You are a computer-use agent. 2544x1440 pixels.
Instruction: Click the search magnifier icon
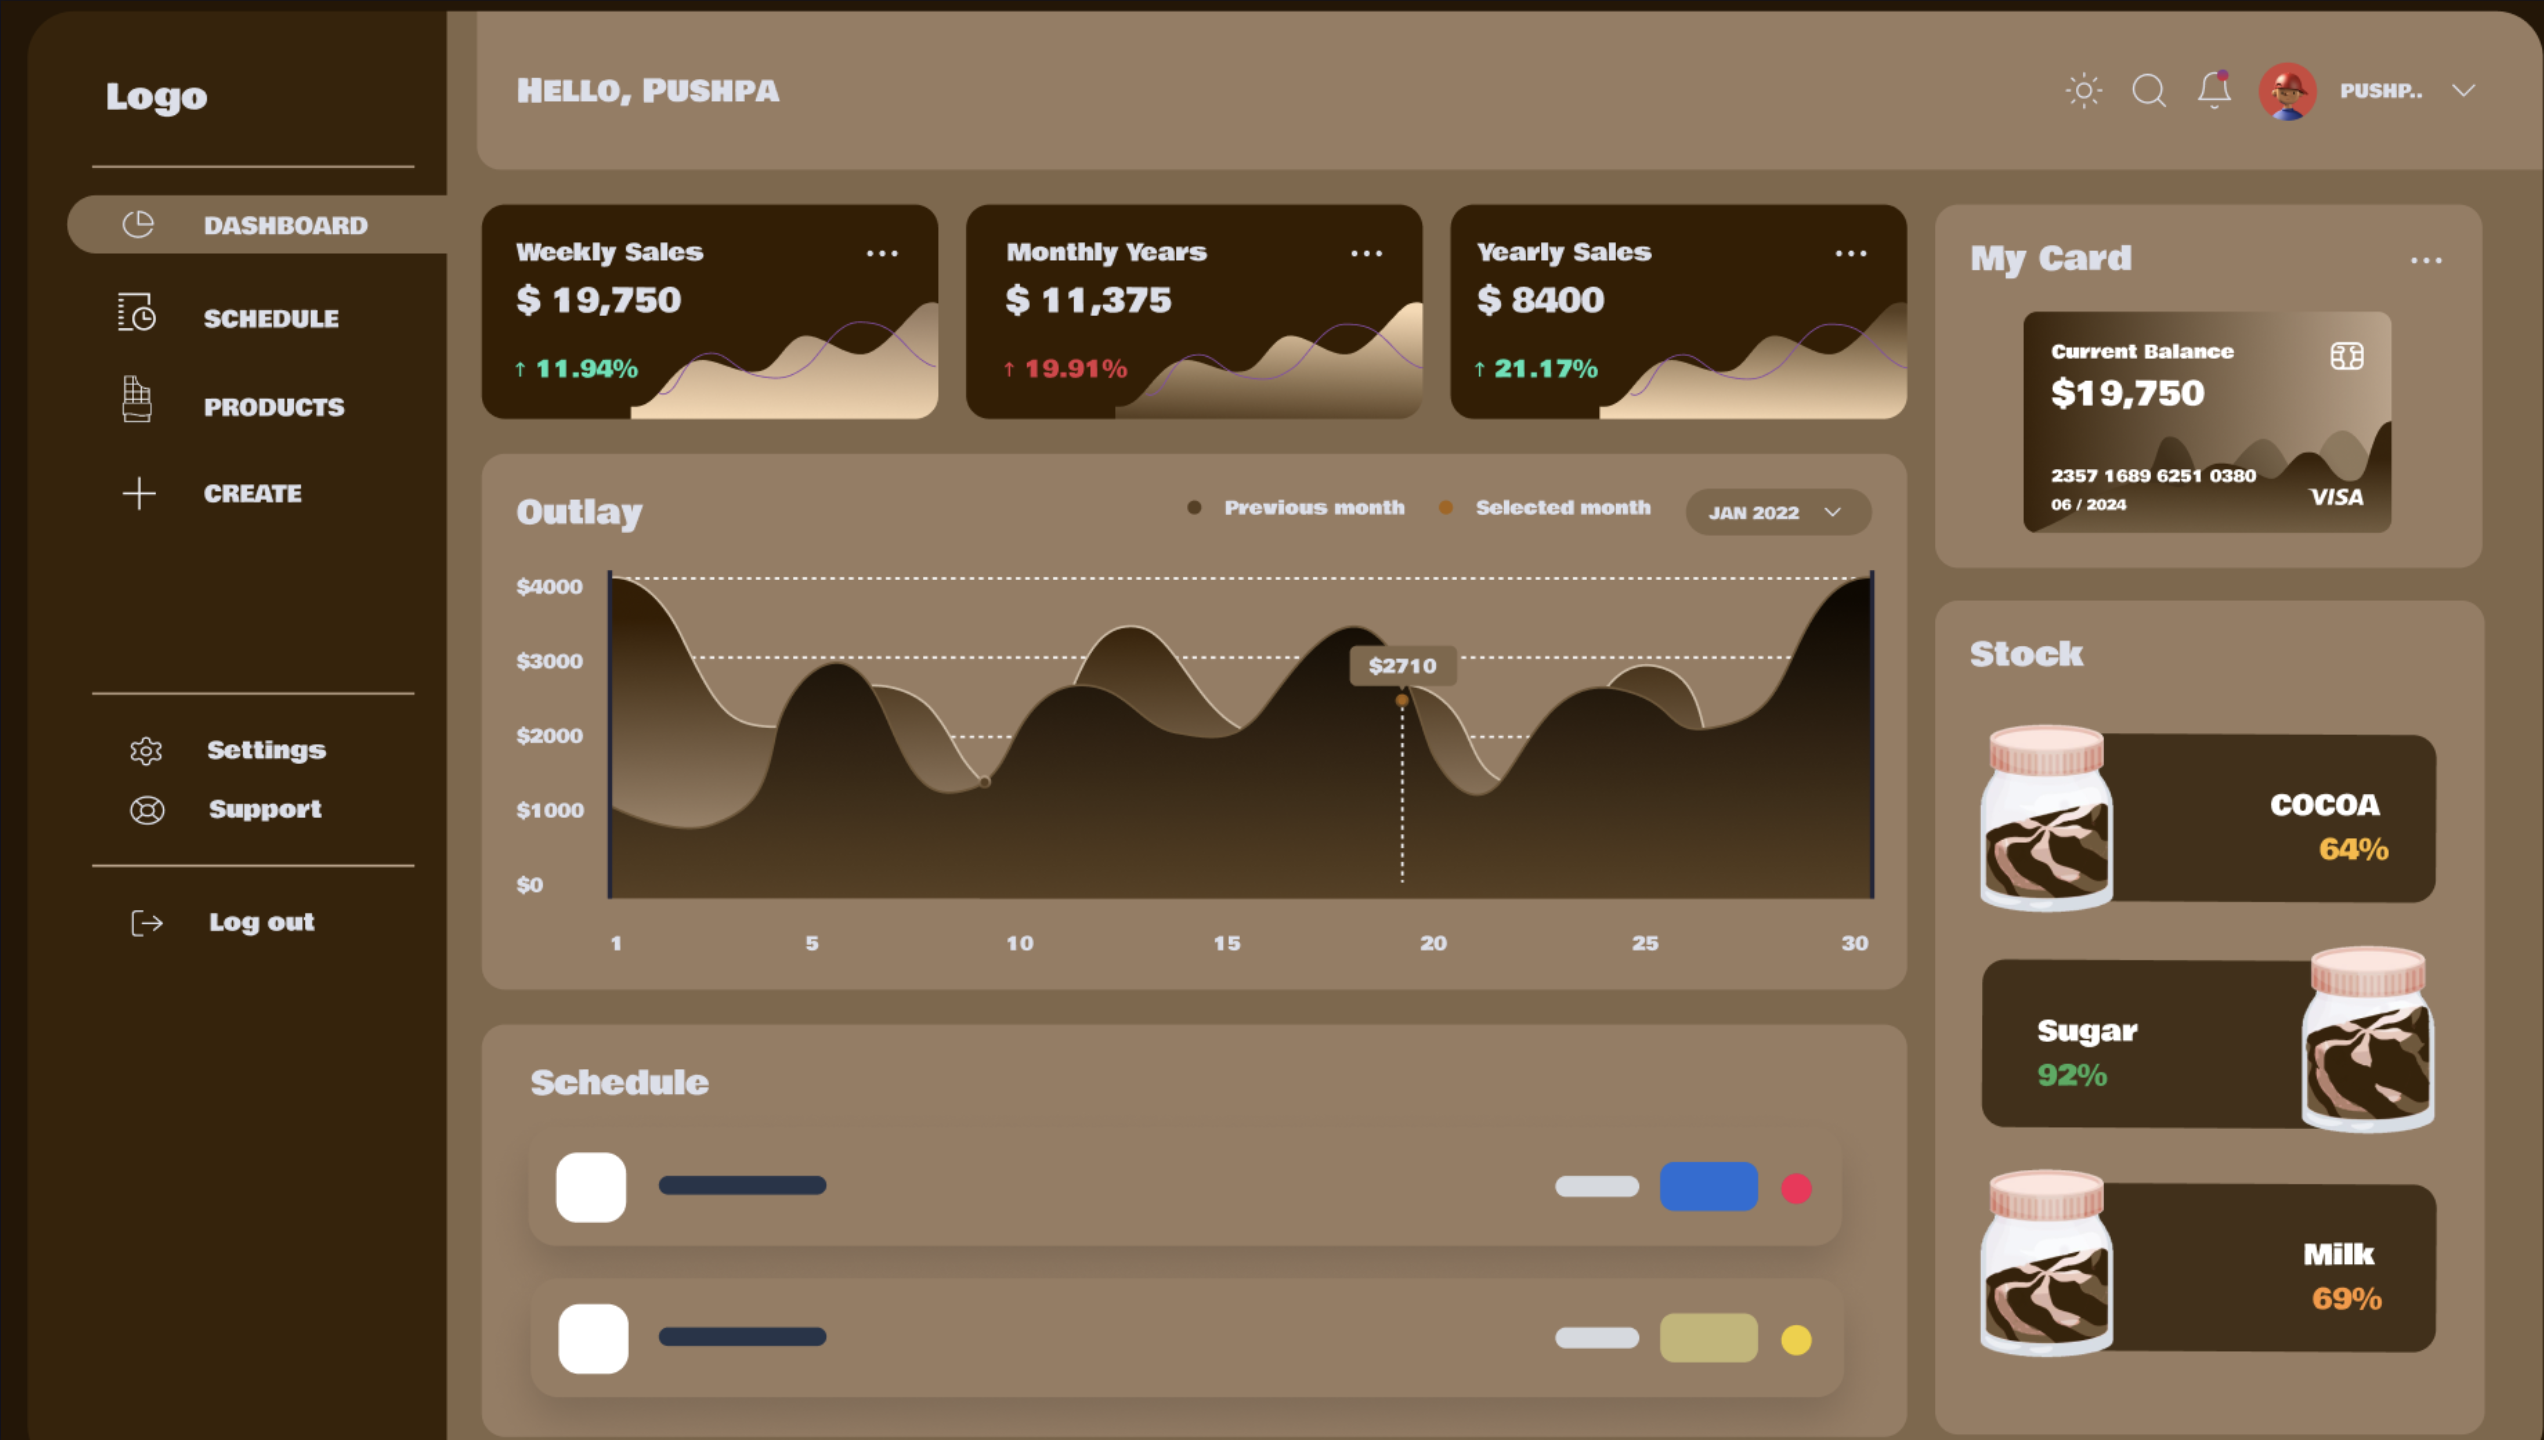pyautogui.click(x=2148, y=91)
